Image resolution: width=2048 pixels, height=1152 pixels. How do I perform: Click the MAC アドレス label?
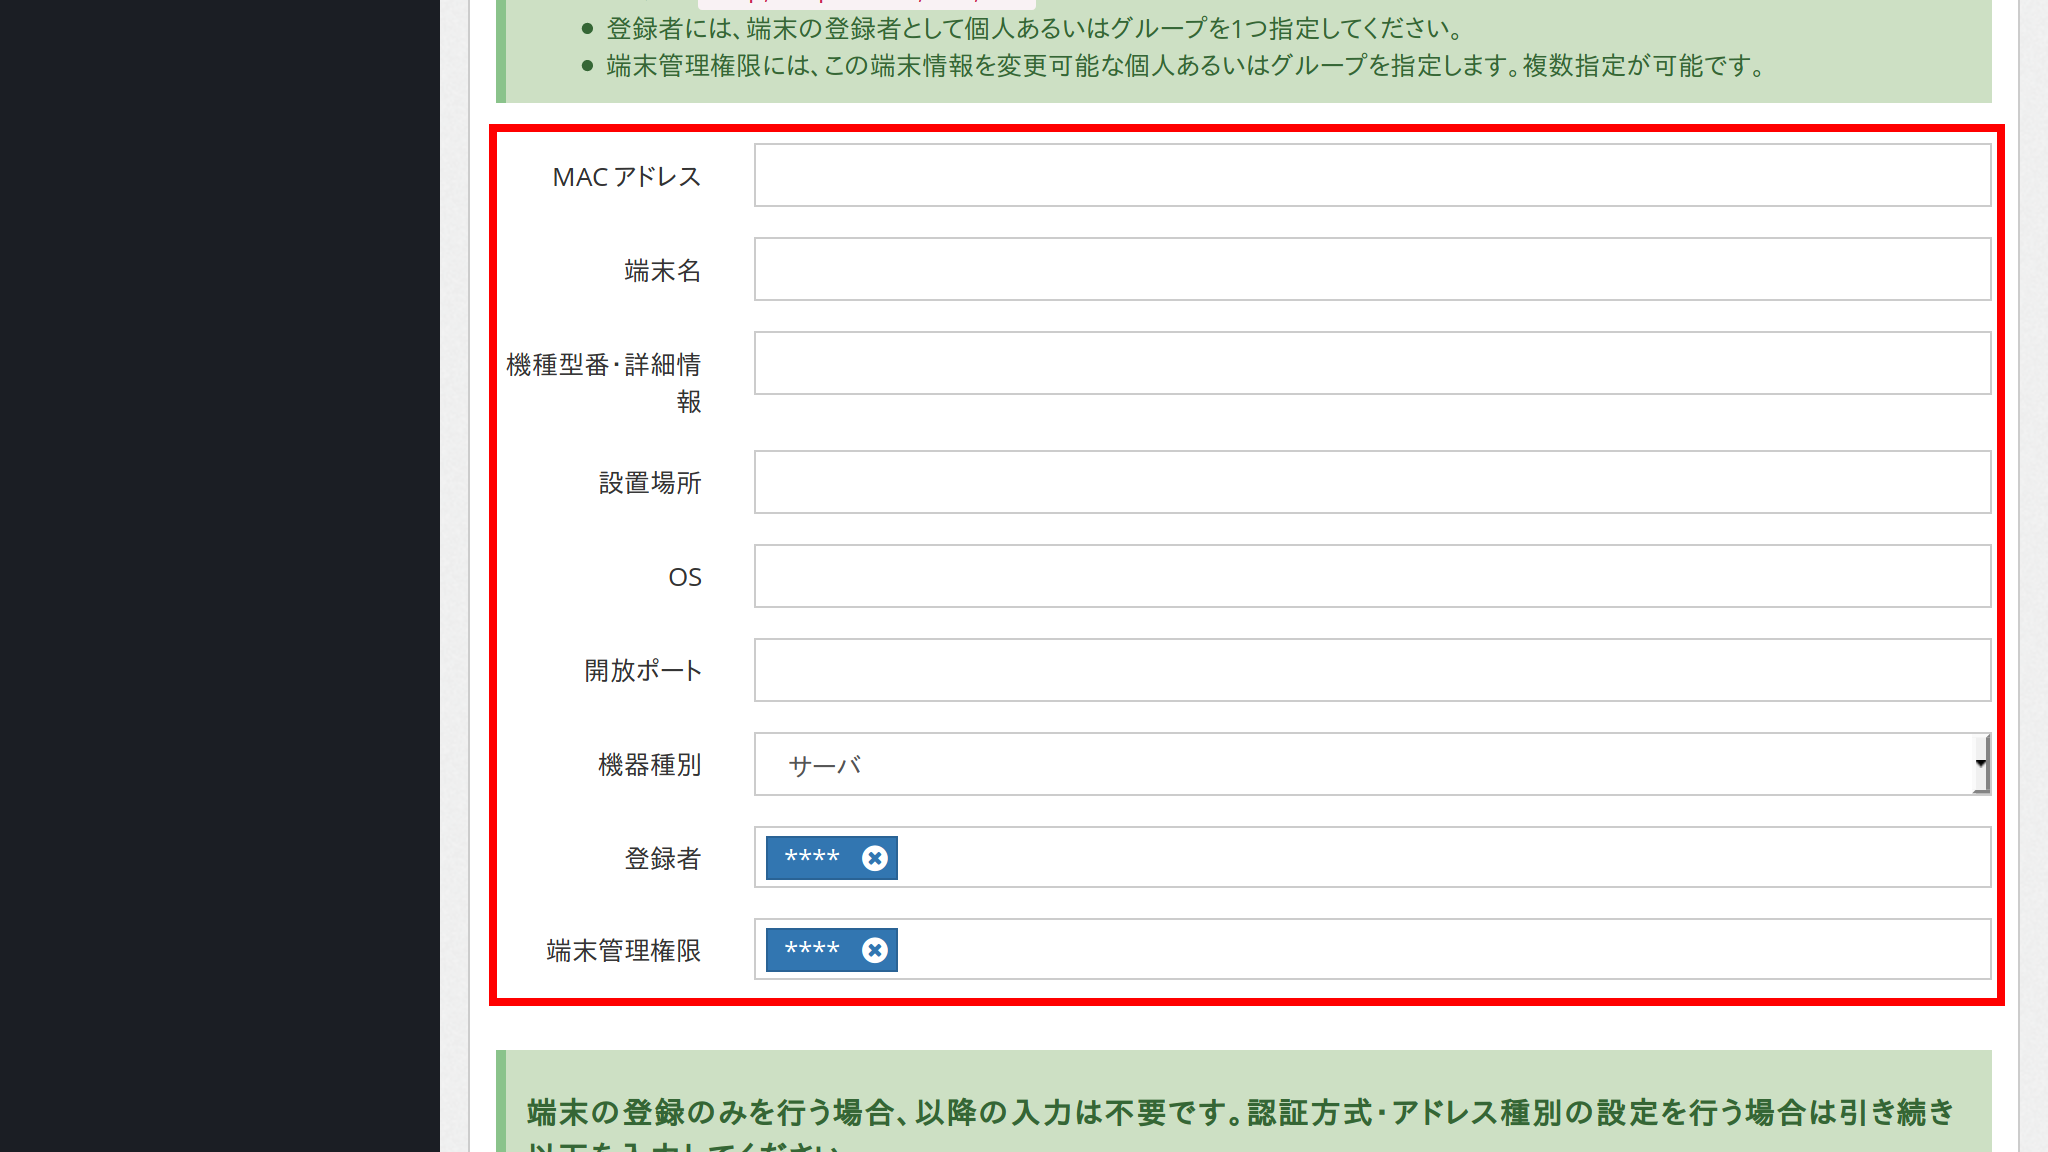627,177
